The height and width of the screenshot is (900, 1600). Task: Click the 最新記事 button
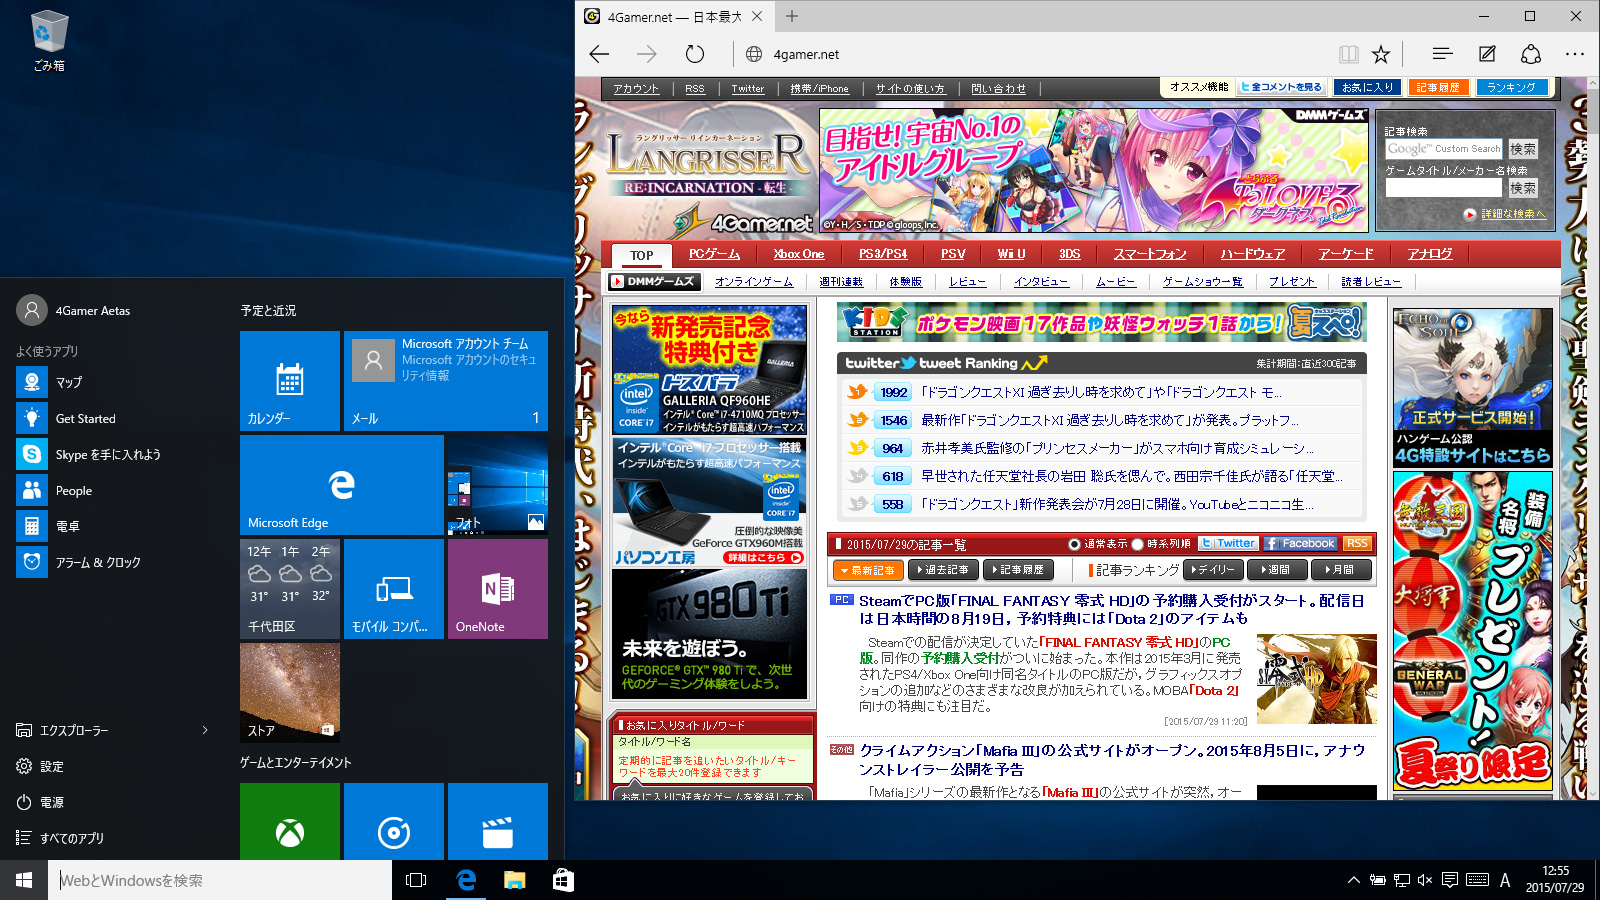[867, 570]
